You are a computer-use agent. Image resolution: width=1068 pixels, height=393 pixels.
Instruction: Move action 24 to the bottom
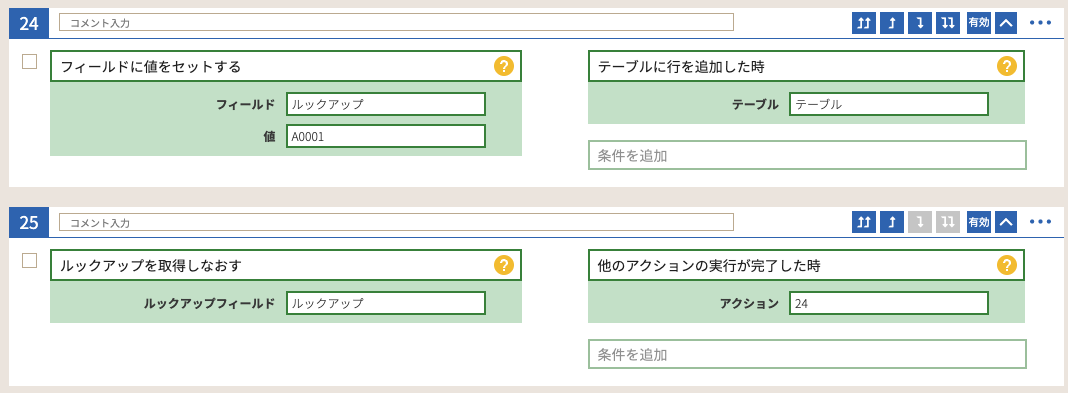coord(947,22)
